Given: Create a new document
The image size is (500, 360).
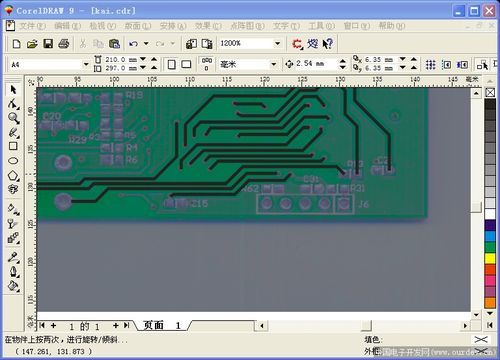Looking at the screenshot, I should (x=16, y=44).
